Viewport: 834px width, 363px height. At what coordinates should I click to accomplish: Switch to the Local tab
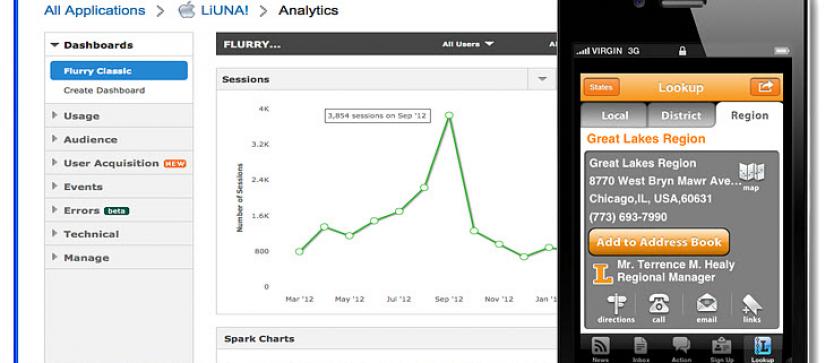(x=614, y=116)
